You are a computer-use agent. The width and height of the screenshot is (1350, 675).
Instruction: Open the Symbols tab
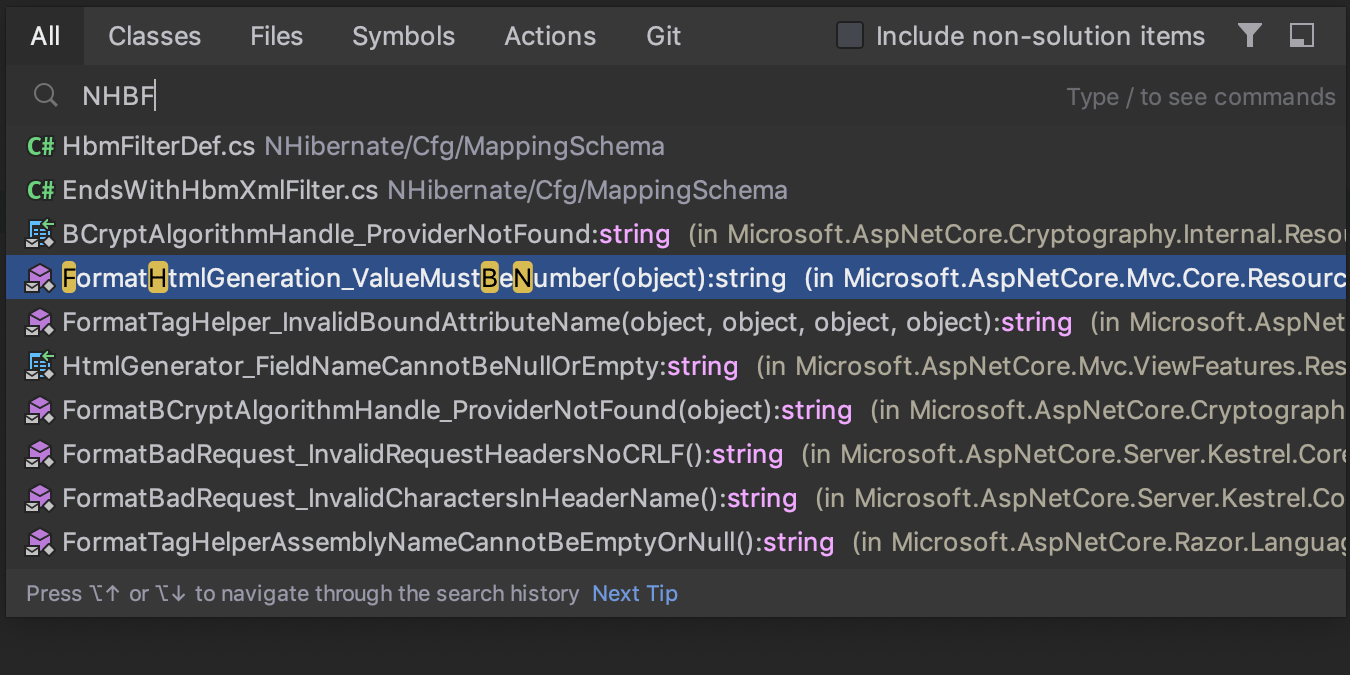click(403, 35)
